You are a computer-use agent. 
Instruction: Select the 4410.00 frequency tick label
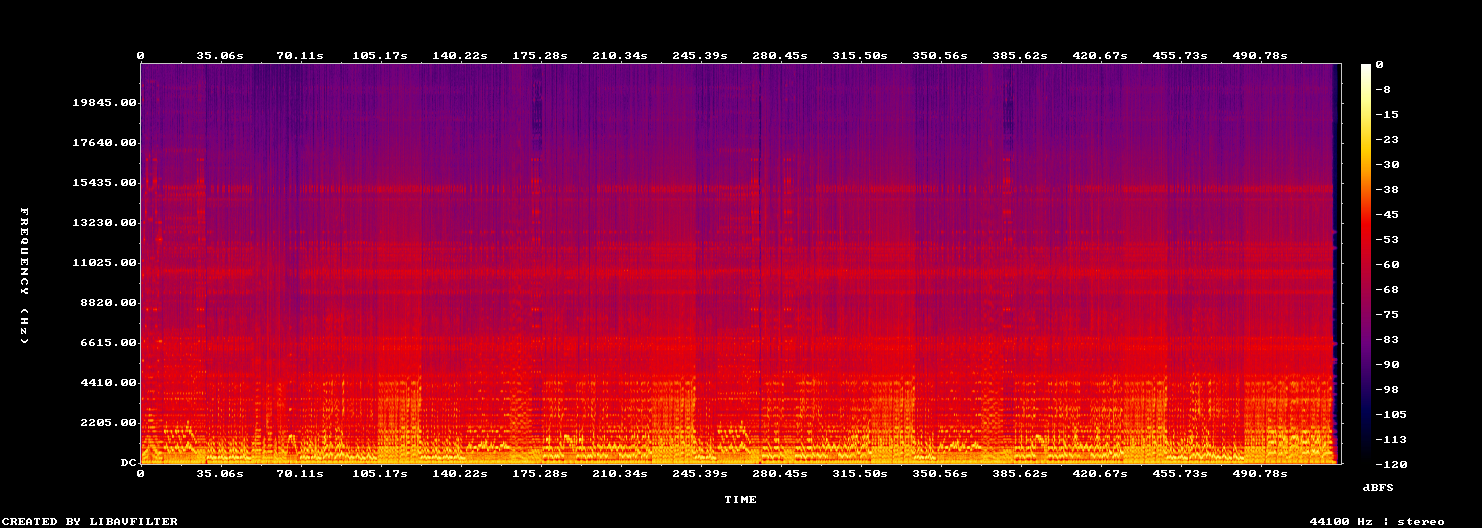[x=108, y=383]
